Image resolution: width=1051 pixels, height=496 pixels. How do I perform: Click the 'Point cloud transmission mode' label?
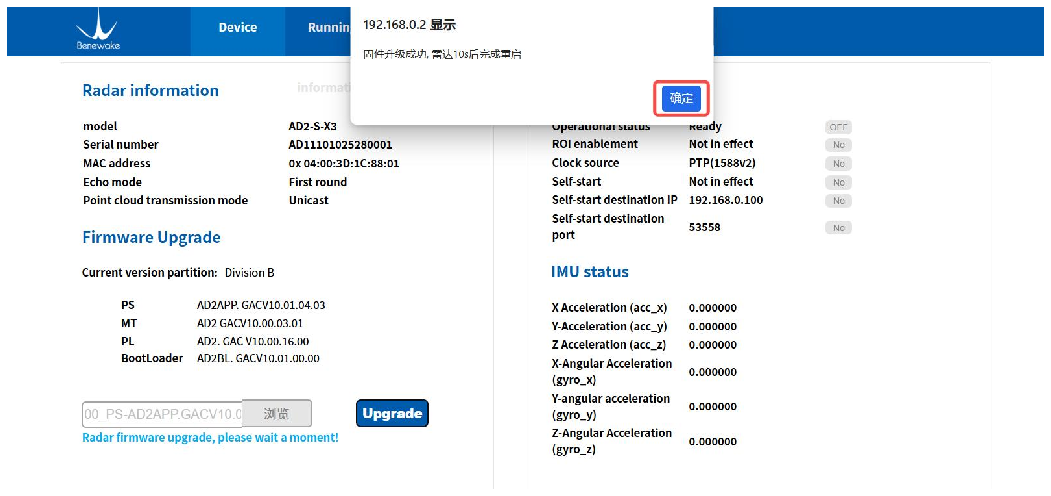click(x=166, y=200)
